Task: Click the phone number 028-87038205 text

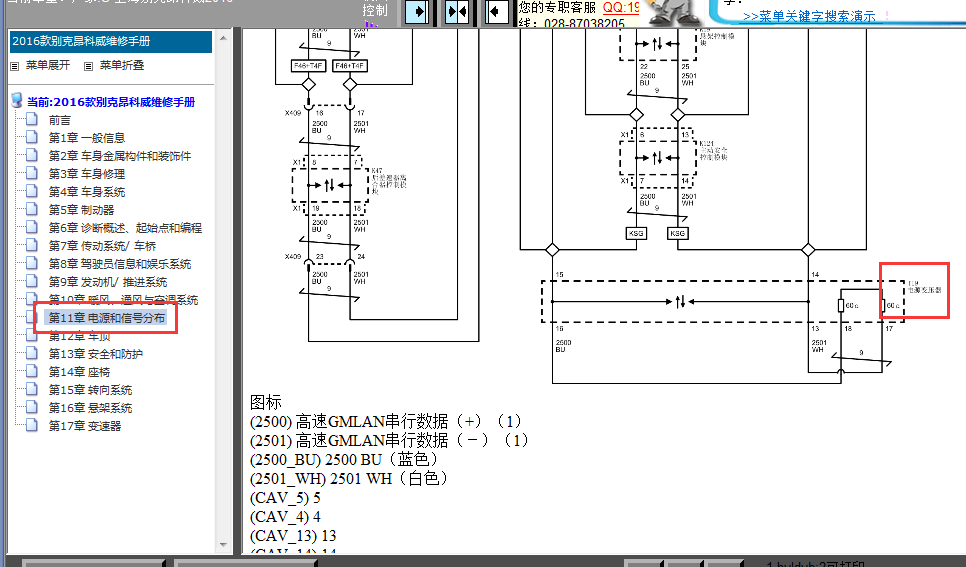Action: pyautogui.click(x=585, y=23)
